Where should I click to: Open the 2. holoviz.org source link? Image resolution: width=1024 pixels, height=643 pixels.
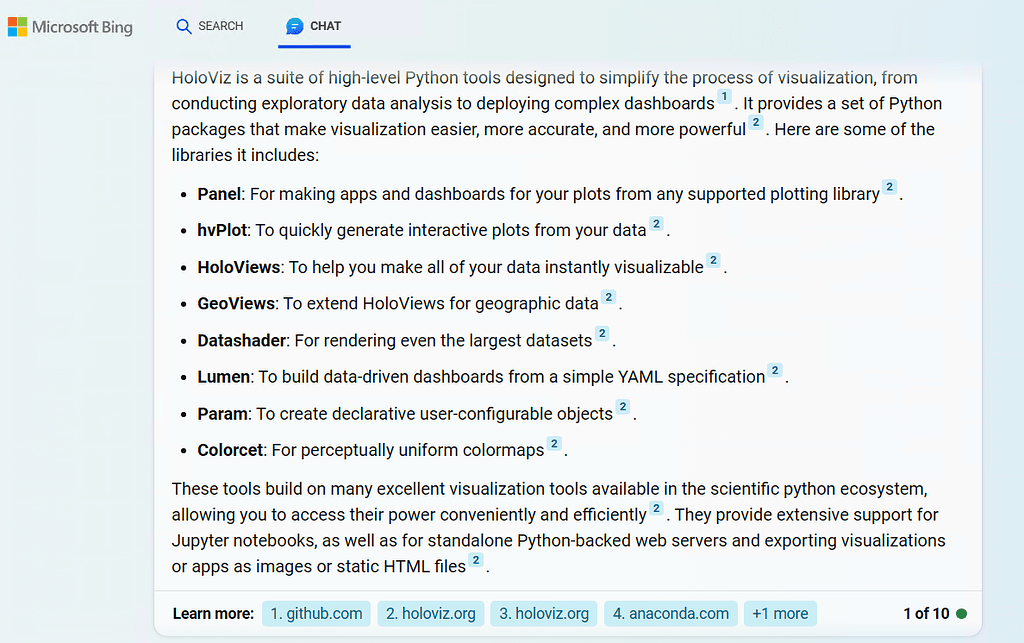click(x=430, y=613)
